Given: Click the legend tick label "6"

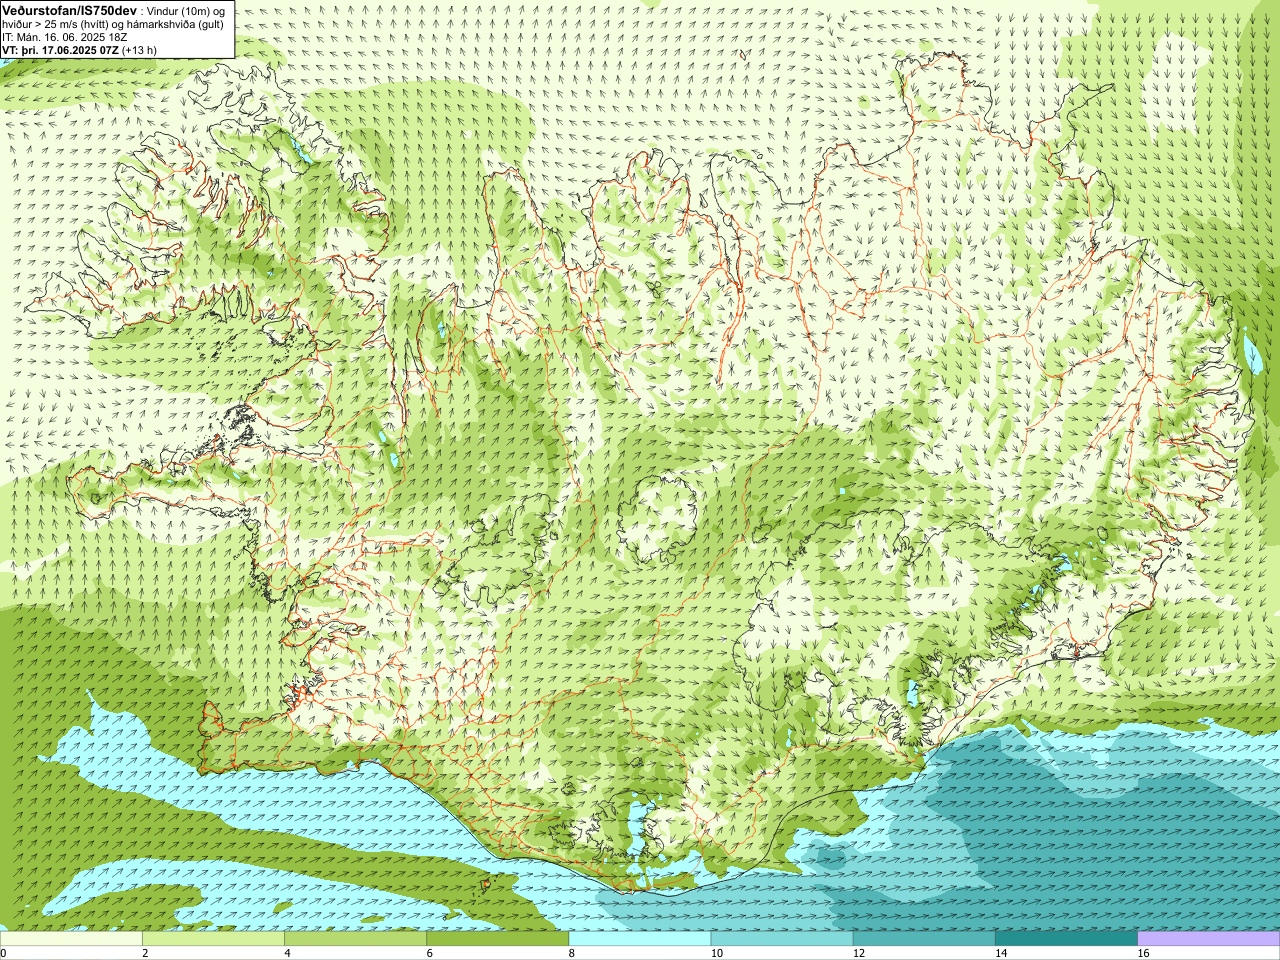Looking at the screenshot, I should [430, 953].
